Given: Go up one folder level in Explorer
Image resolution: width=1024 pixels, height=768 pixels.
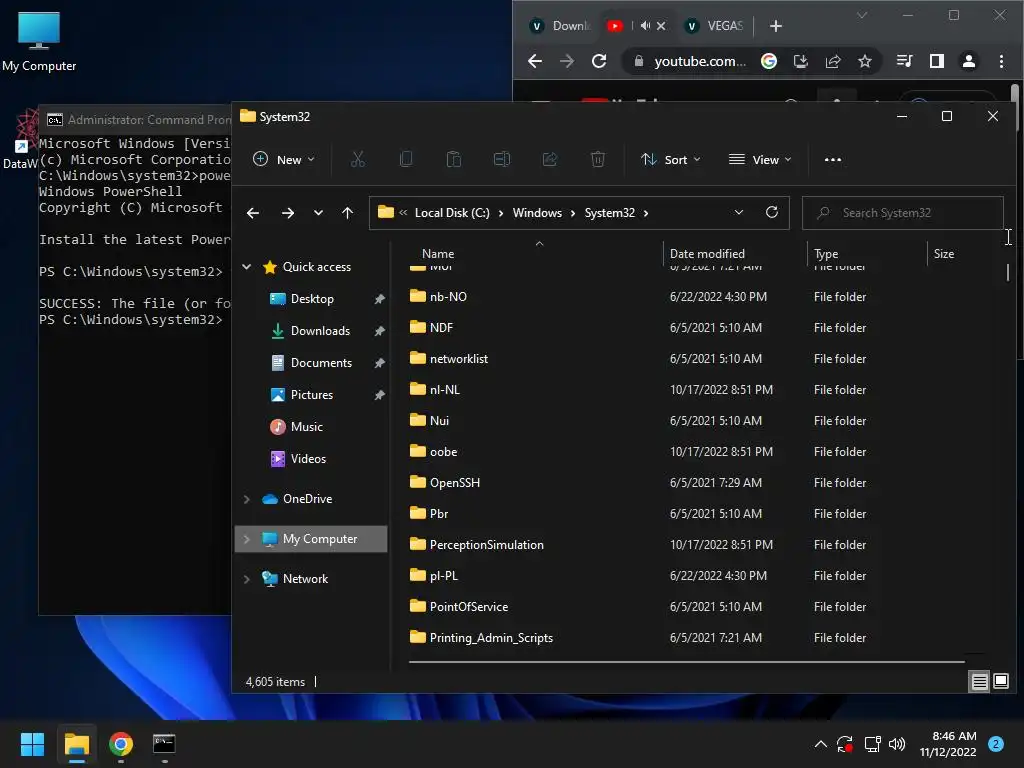Looking at the screenshot, I should click(x=347, y=213).
